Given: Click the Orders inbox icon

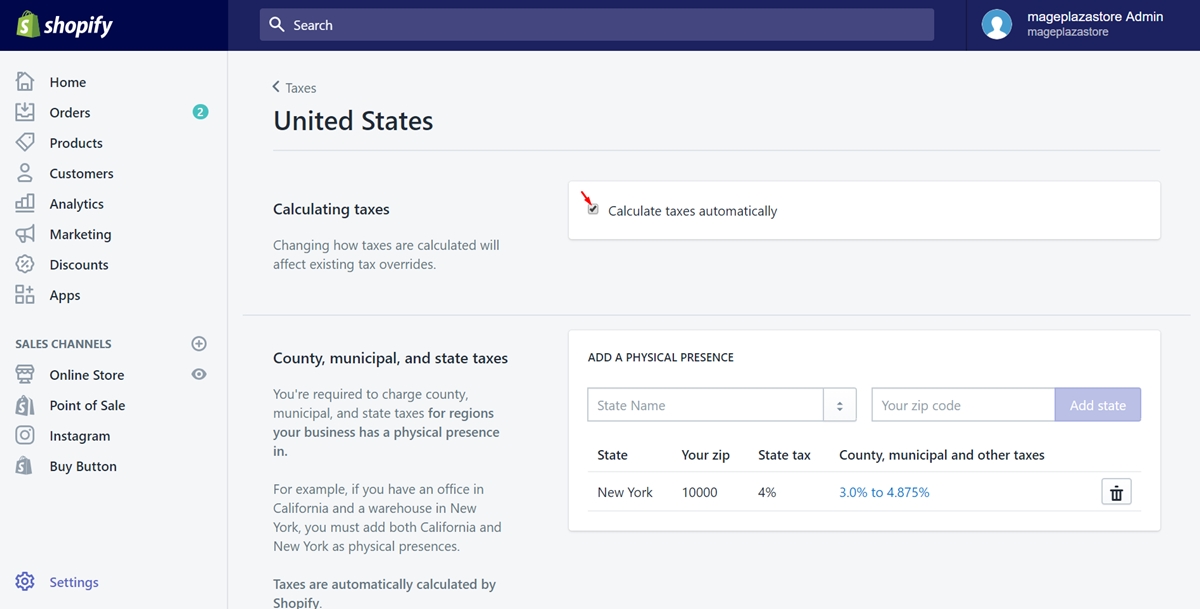Looking at the screenshot, I should pyautogui.click(x=25, y=112).
